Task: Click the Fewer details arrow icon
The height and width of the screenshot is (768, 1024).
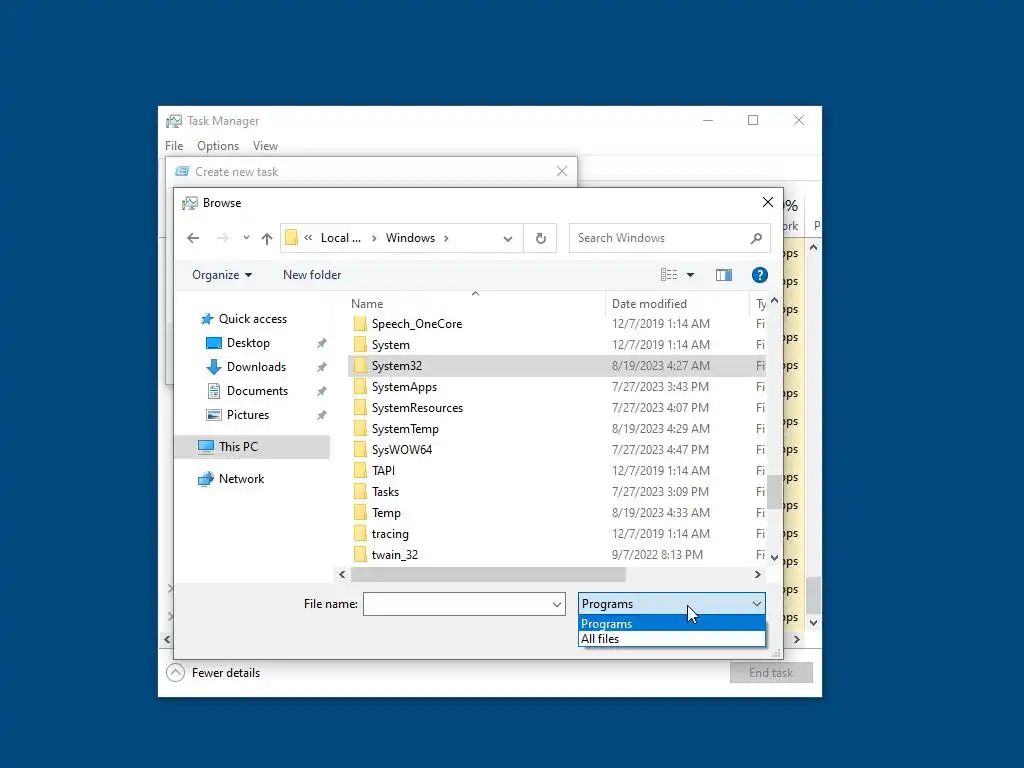Action: pos(175,673)
